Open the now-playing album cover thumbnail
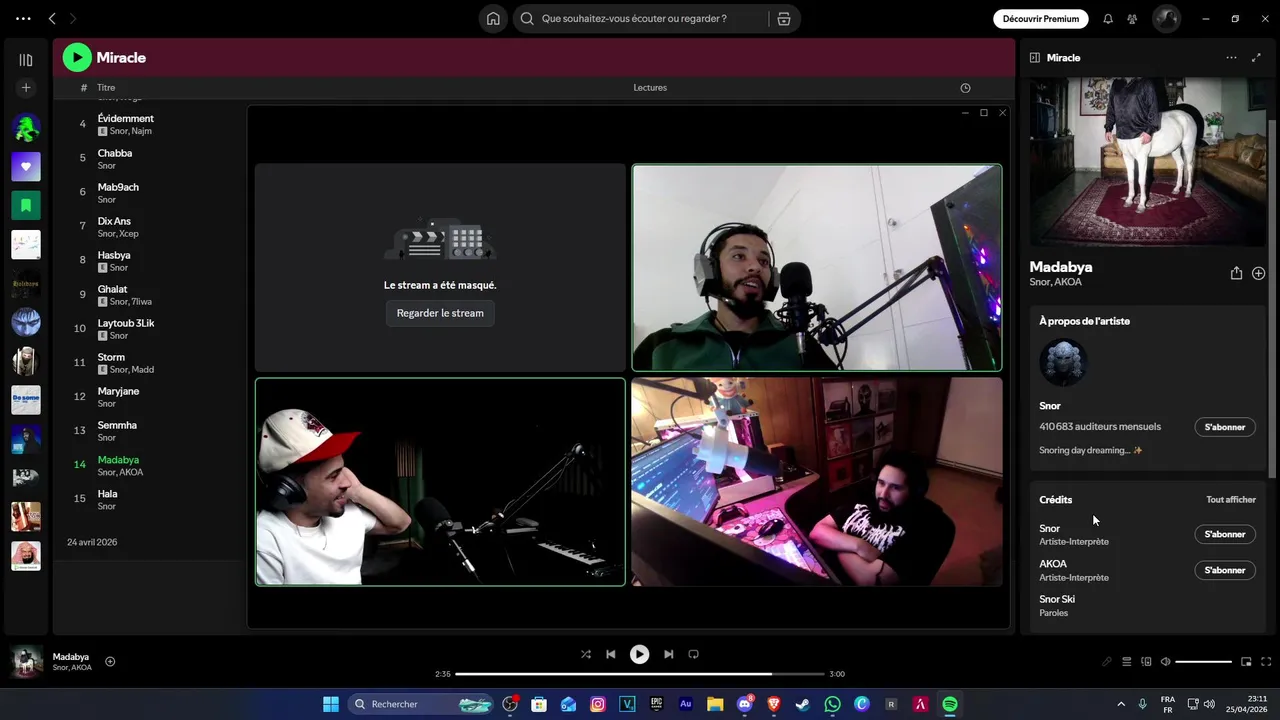This screenshot has height=720, width=1280. point(26,661)
